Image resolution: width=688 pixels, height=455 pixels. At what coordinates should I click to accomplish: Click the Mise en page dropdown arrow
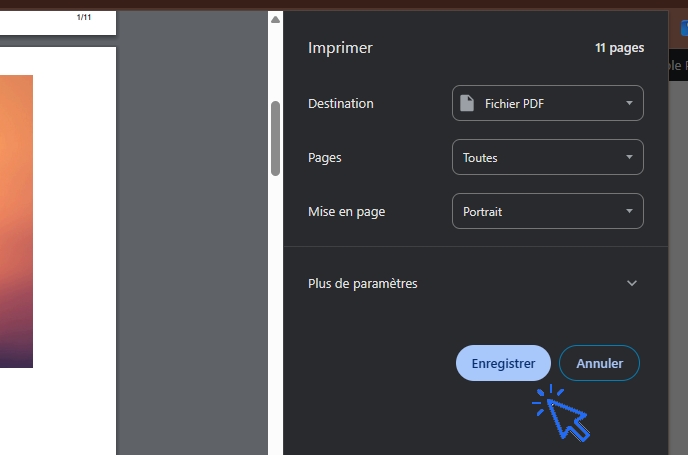click(x=629, y=211)
